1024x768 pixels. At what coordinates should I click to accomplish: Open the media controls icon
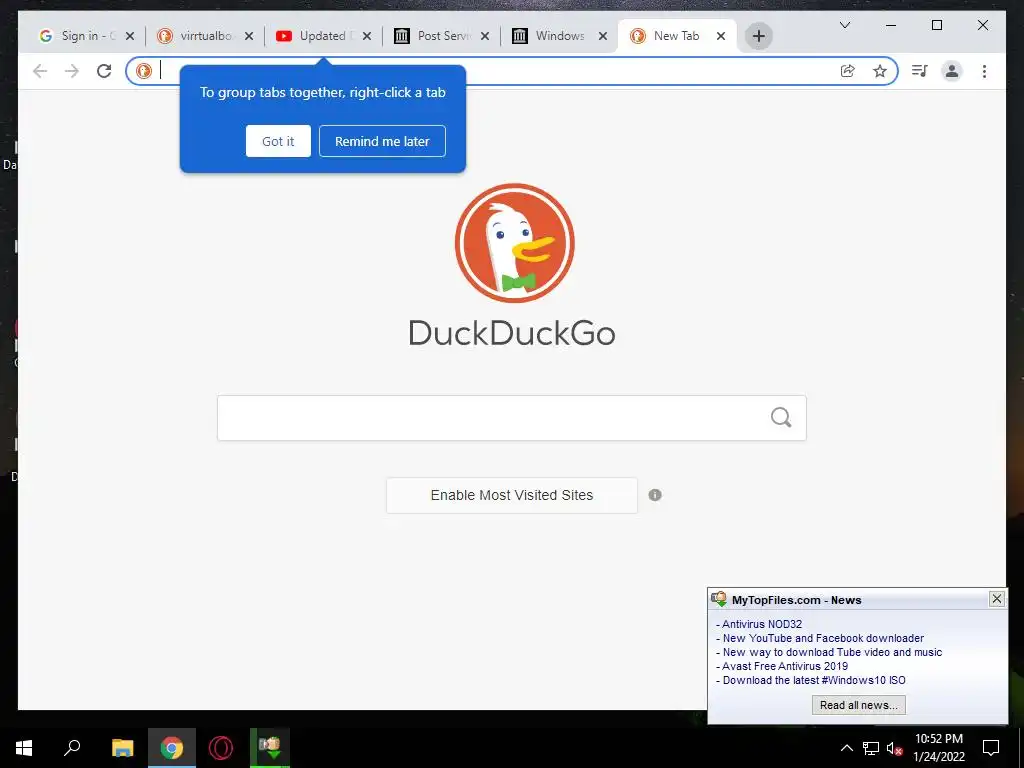click(x=920, y=71)
